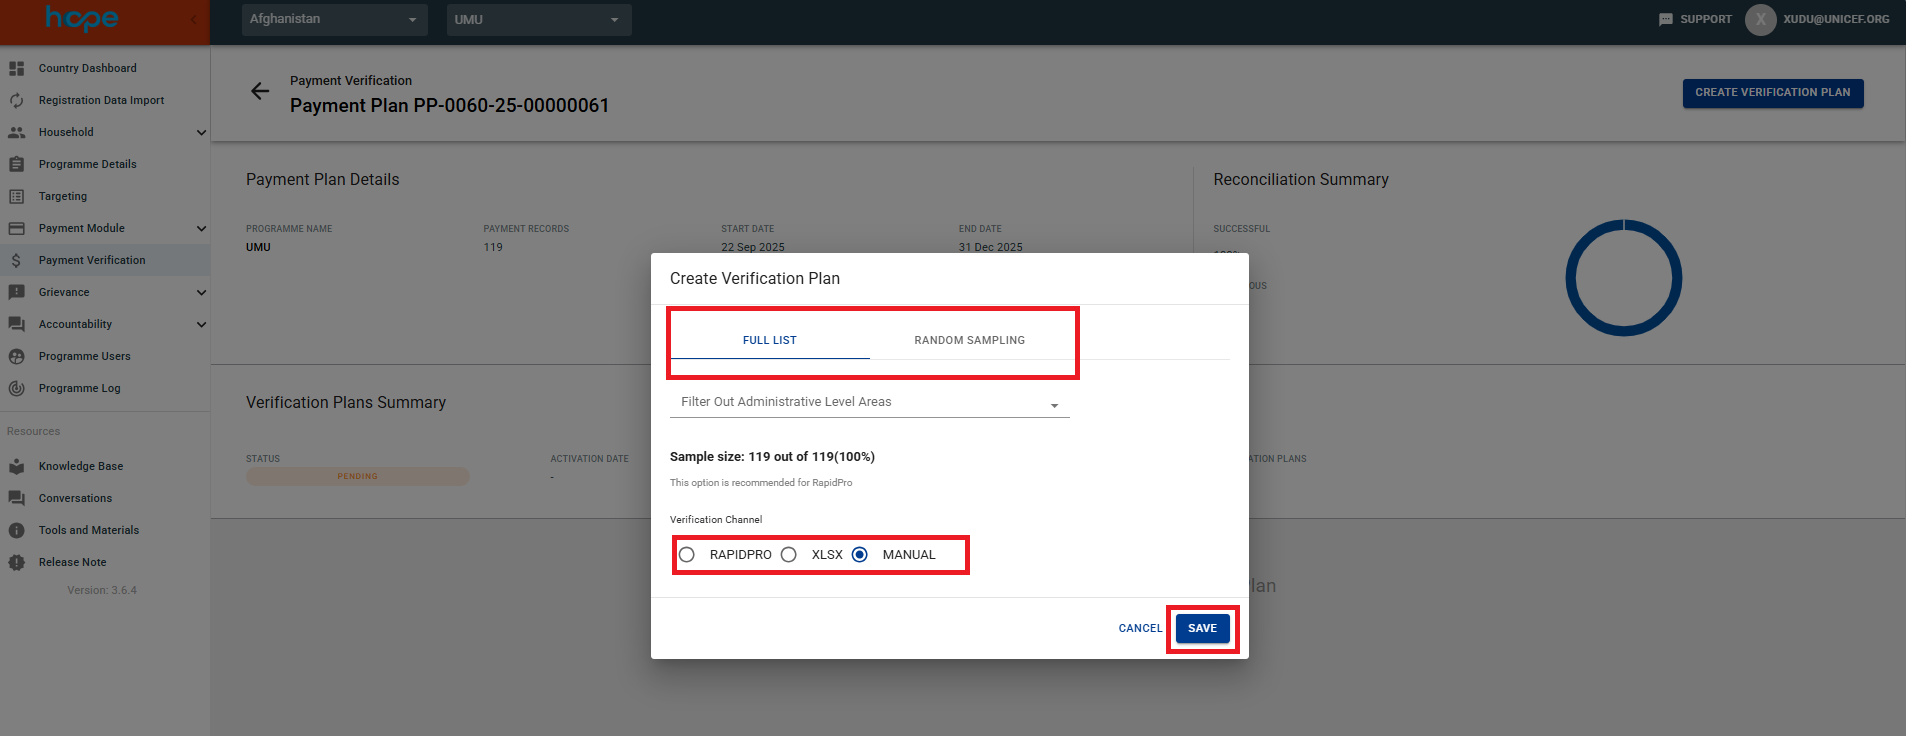The width and height of the screenshot is (1906, 736).
Task: Click the back arrow beside Payment Verification
Action: click(260, 92)
